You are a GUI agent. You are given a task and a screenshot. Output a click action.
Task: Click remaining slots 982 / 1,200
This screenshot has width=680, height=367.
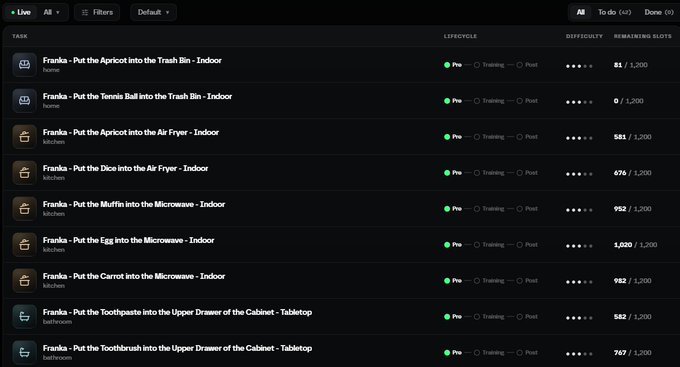pyautogui.click(x=632, y=281)
